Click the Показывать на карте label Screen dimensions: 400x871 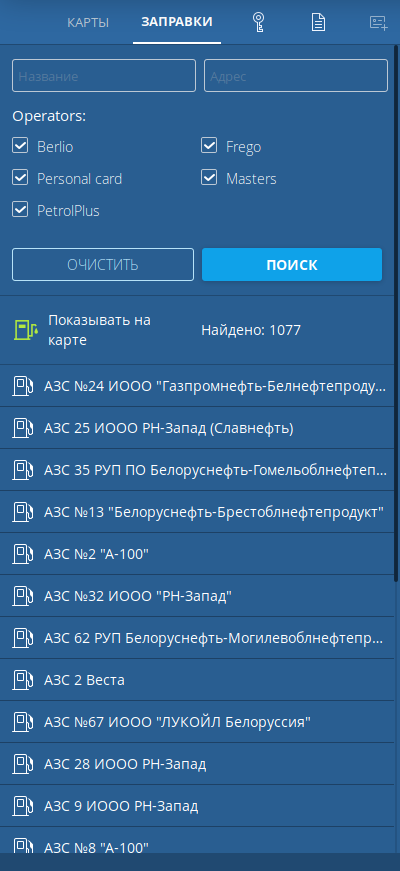pos(99,330)
